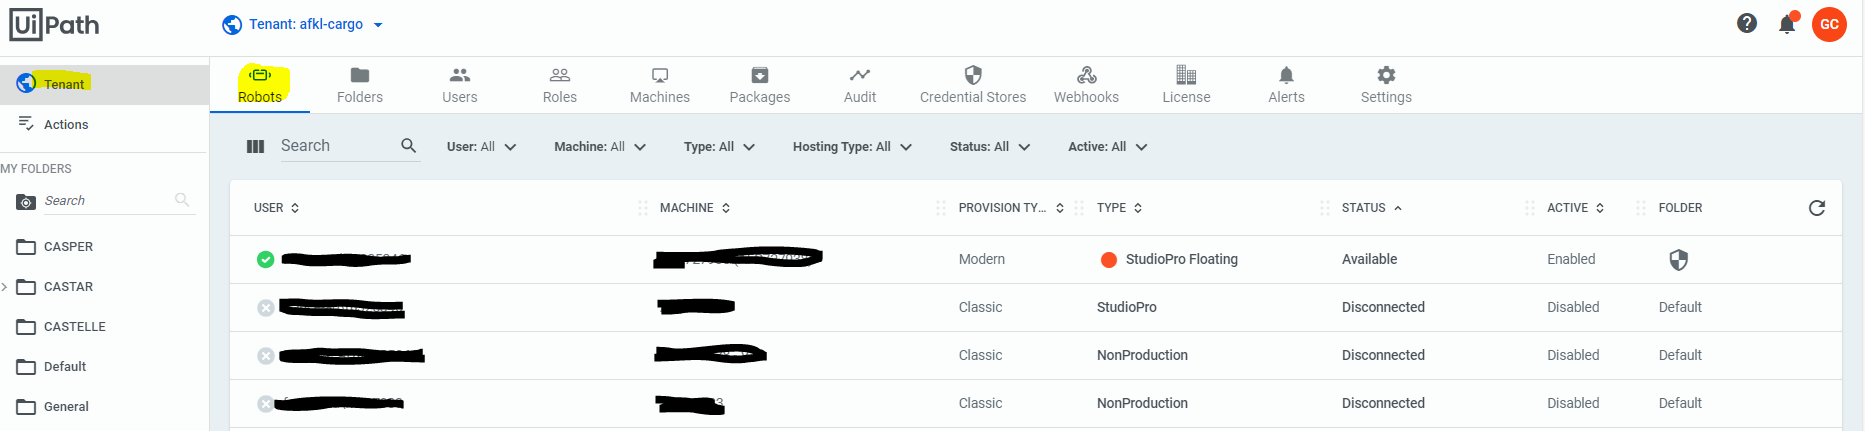Sort by the USER column header
The image size is (1865, 431).
point(277,208)
